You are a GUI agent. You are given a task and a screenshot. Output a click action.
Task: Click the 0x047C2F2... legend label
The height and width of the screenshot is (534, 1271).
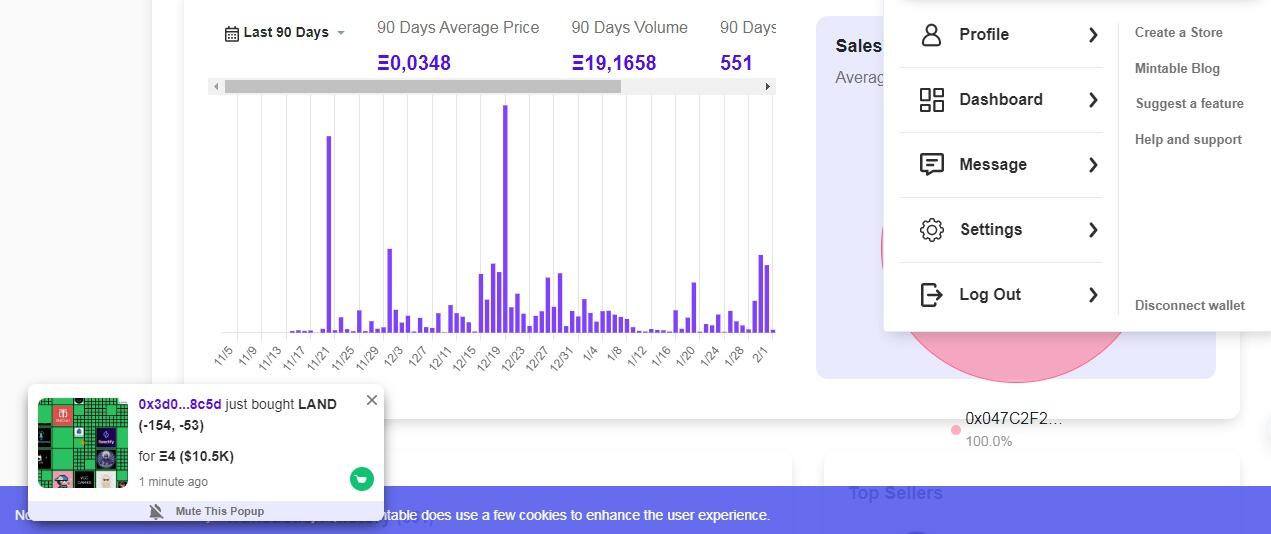[1014, 418]
